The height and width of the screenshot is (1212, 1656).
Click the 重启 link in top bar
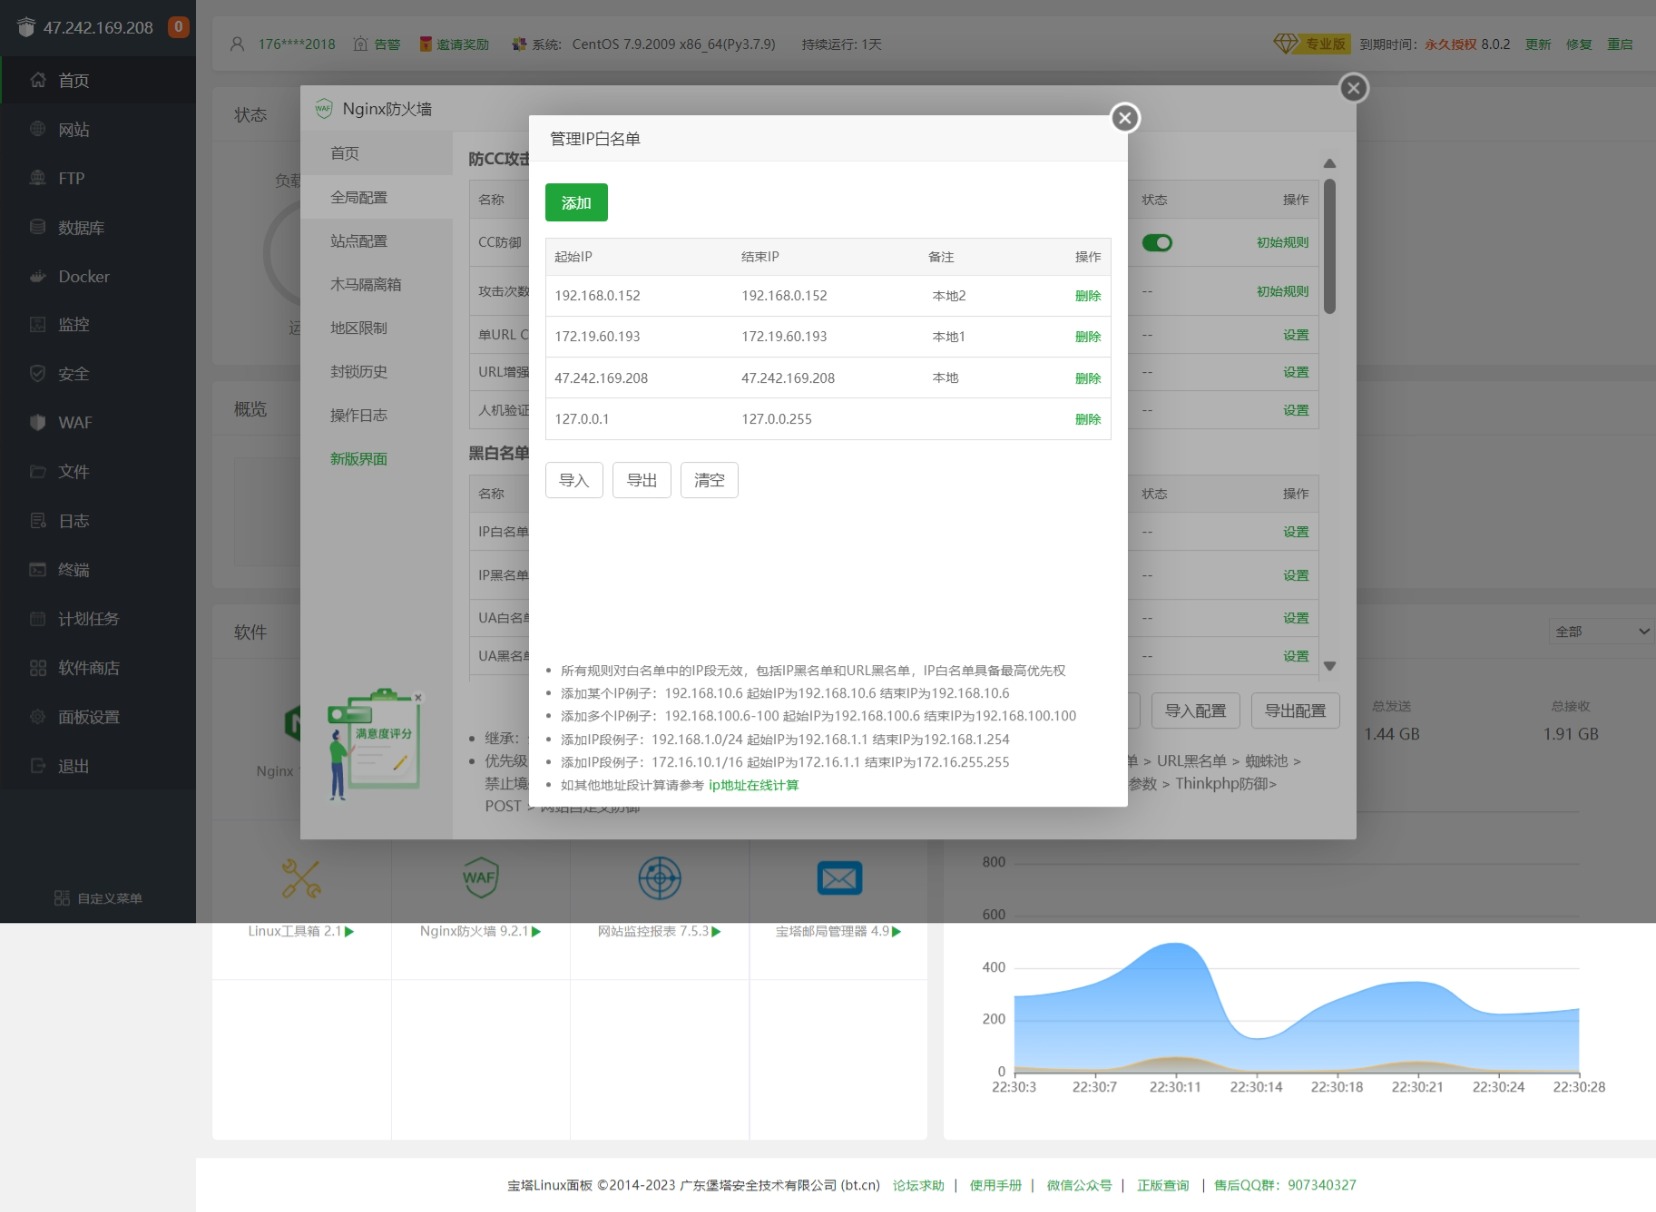1620,44
